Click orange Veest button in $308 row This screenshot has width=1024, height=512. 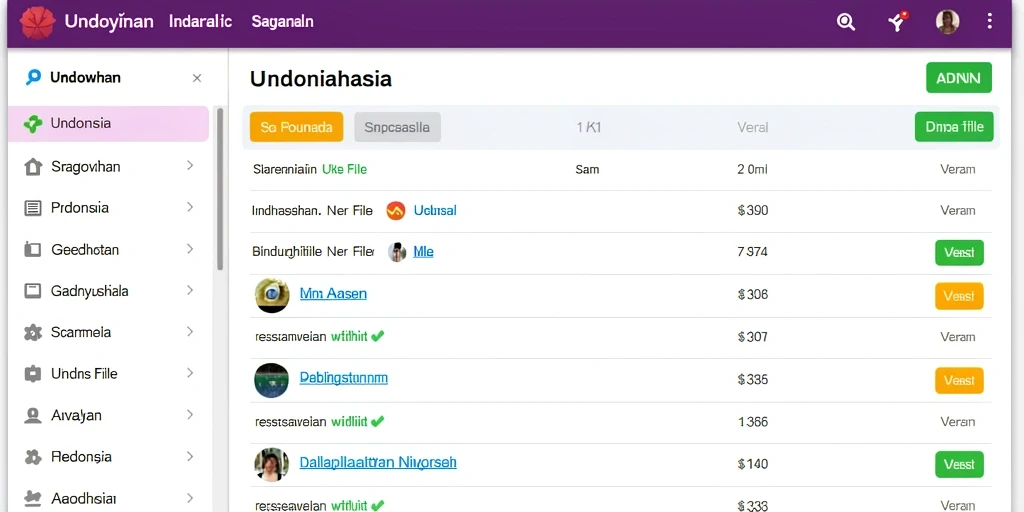point(959,296)
